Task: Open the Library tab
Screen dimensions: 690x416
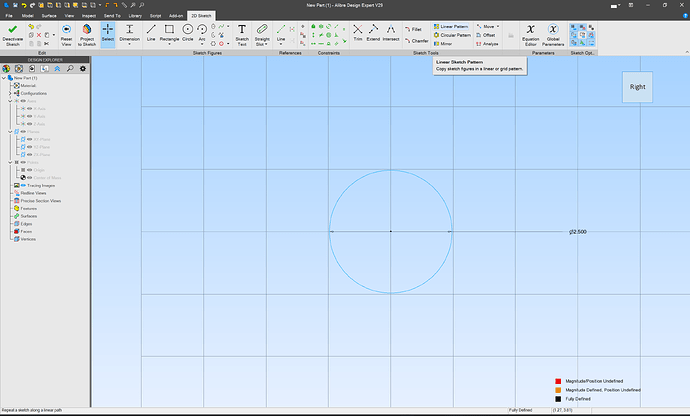Action: pos(135,15)
